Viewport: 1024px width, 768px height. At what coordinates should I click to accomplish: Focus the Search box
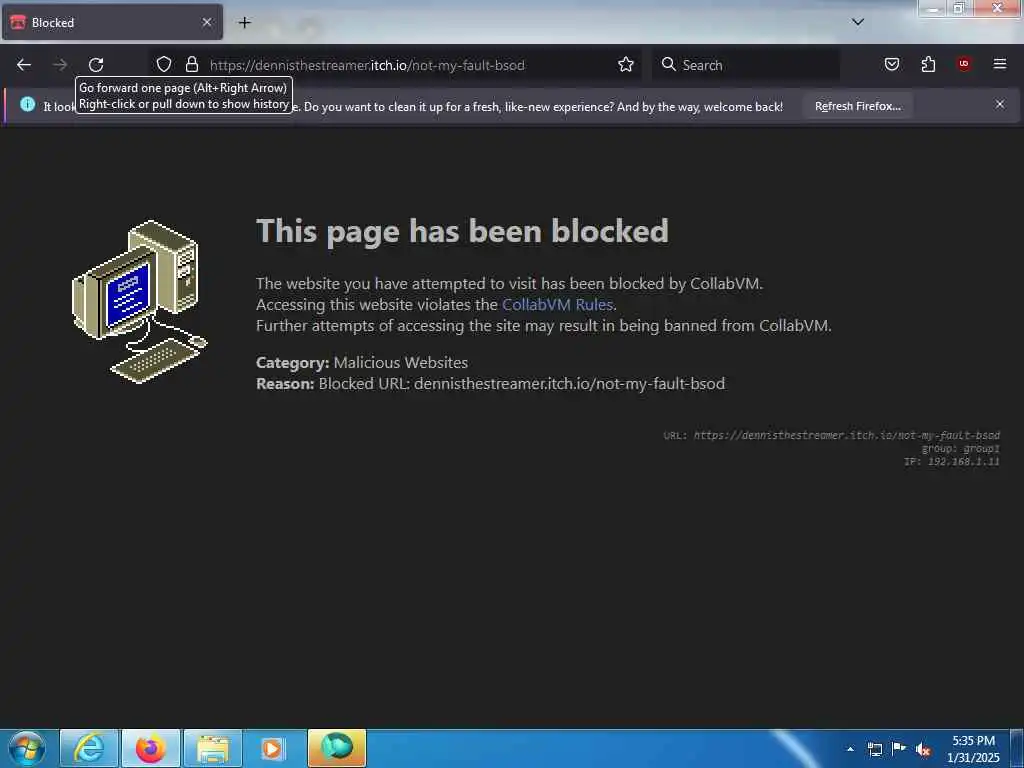click(x=746, y=65)
